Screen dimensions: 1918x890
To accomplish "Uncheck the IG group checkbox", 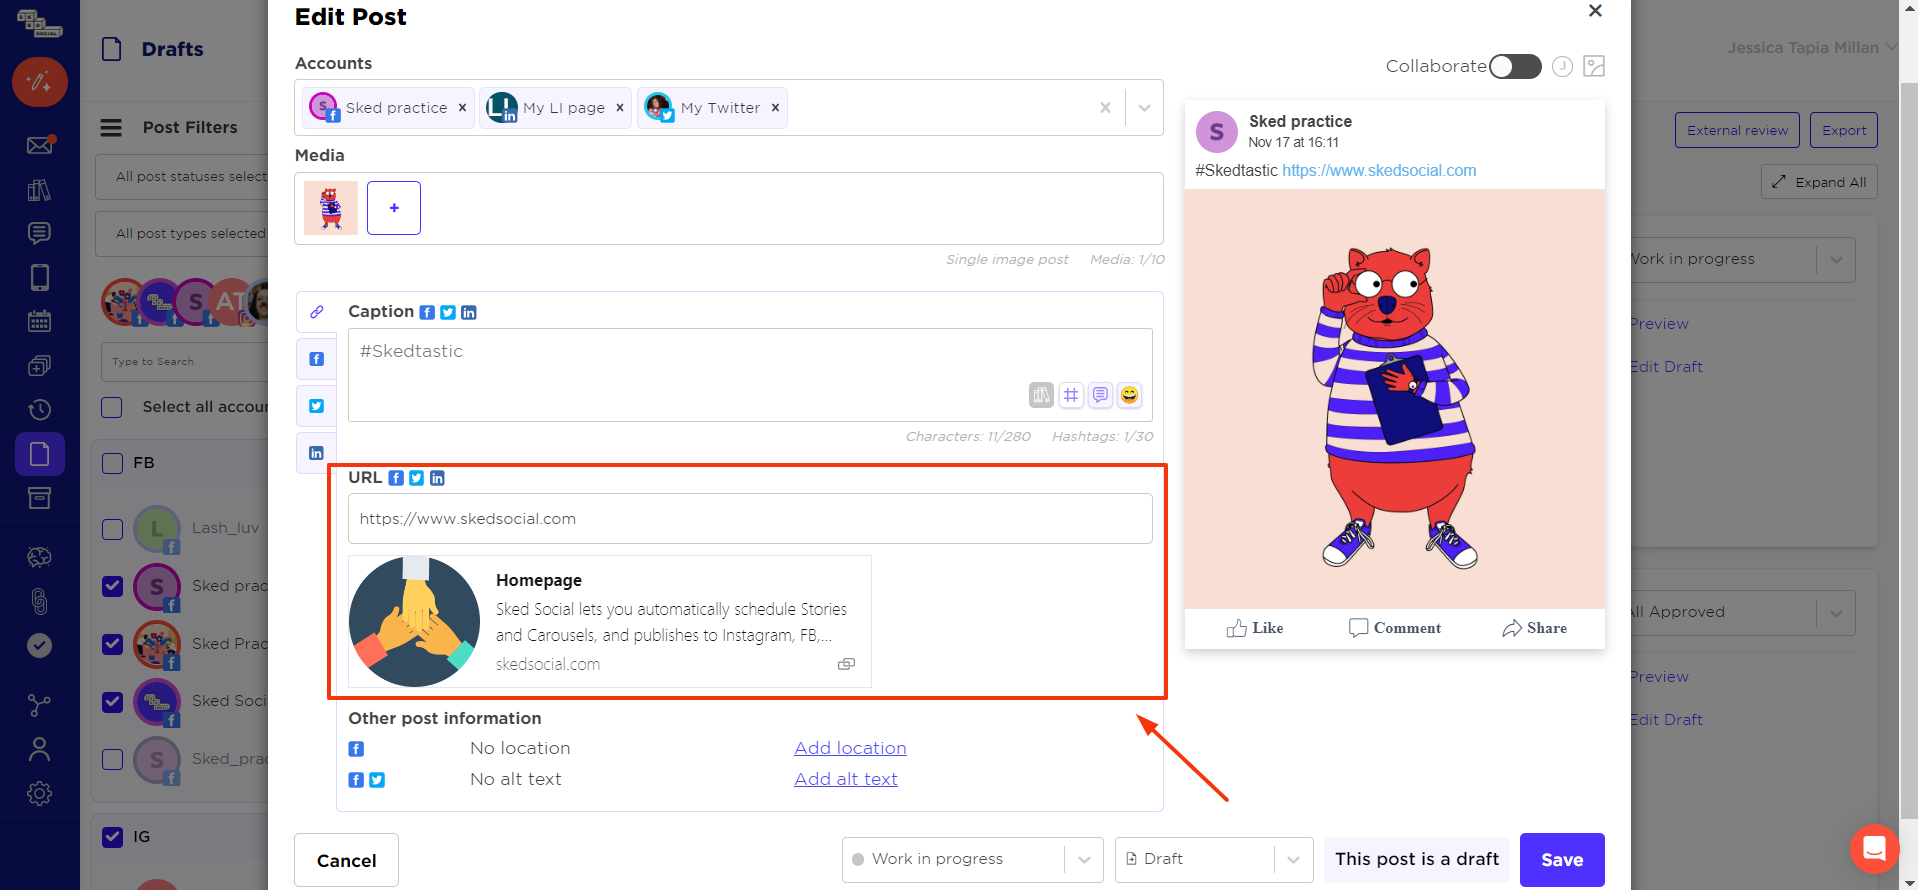I will [x=113, y=837].
